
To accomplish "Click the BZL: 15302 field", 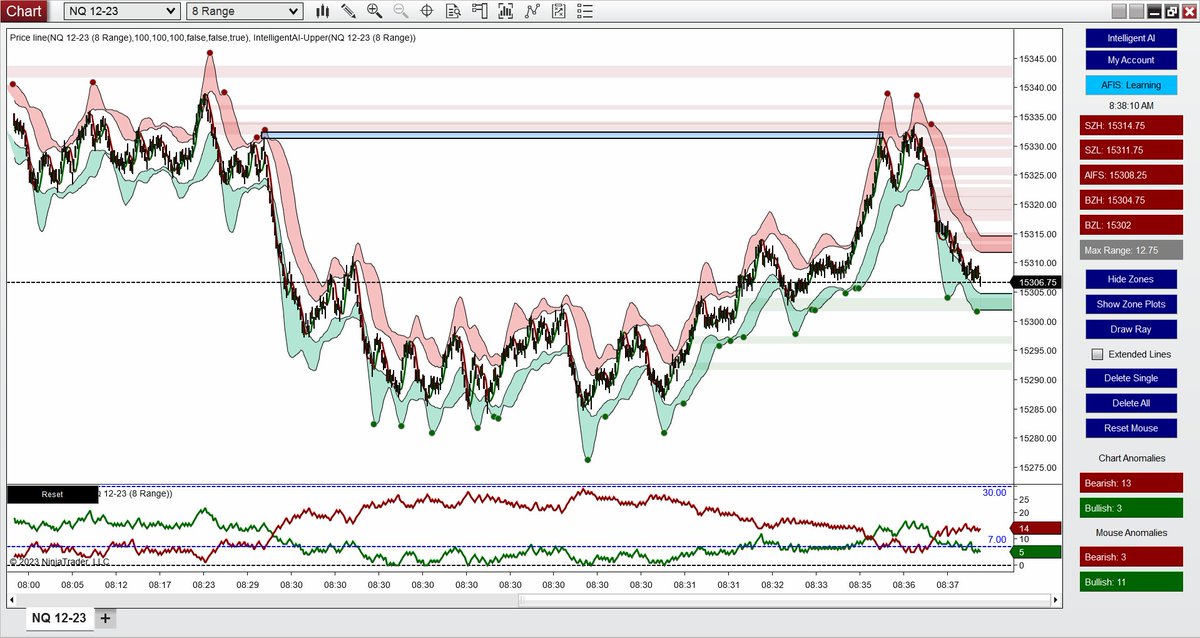I will point(1131,225).
